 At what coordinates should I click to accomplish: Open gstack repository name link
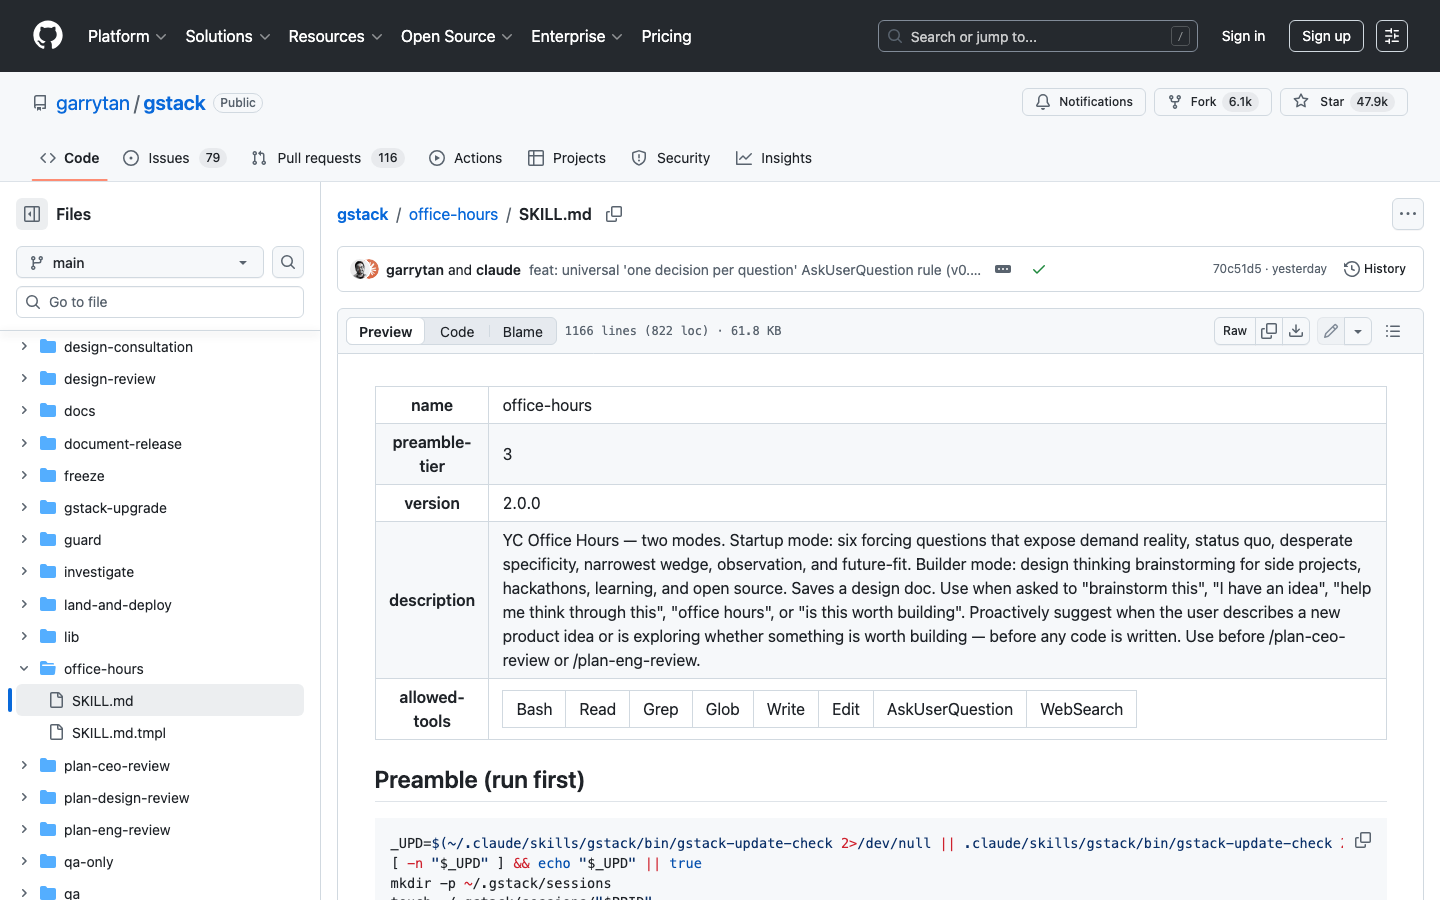(x=174, y=103)
